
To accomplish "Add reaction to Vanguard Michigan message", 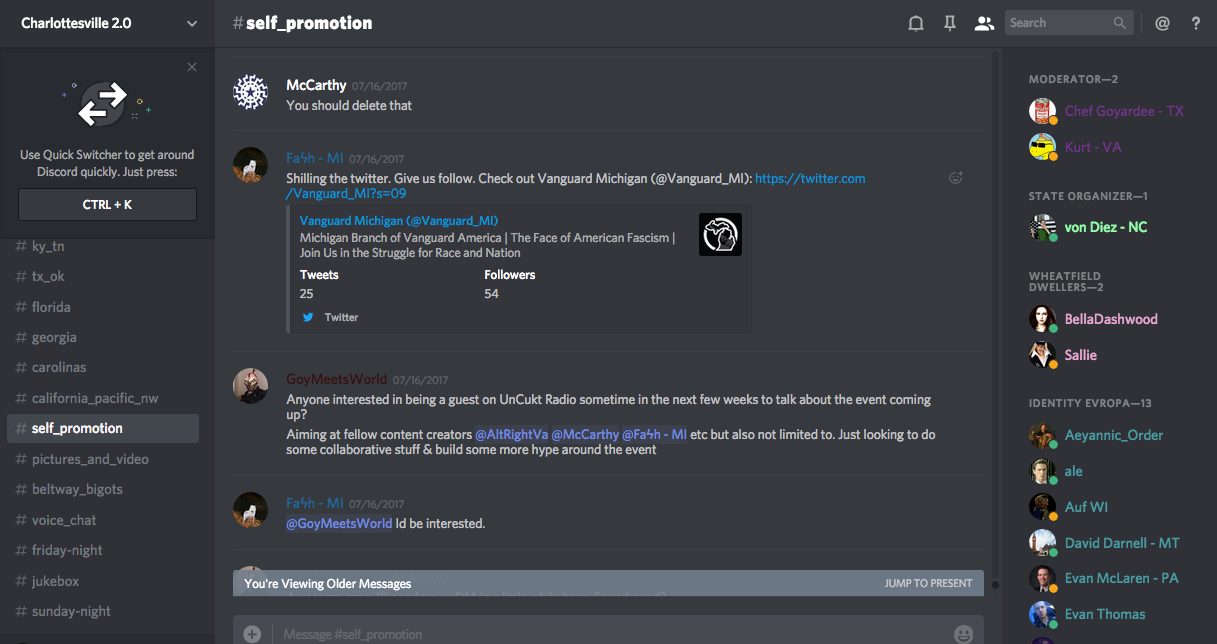I will click(x=956, y=178).
